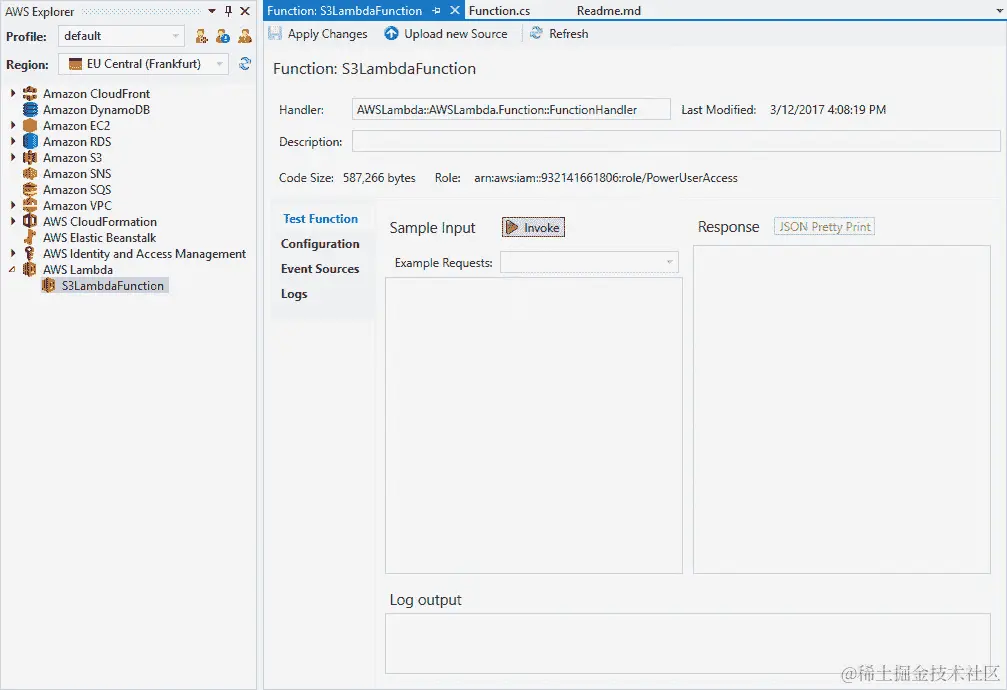Click the Amazon RDS icon
This screenshot has width=1007, height=690.
pos(30,141)
